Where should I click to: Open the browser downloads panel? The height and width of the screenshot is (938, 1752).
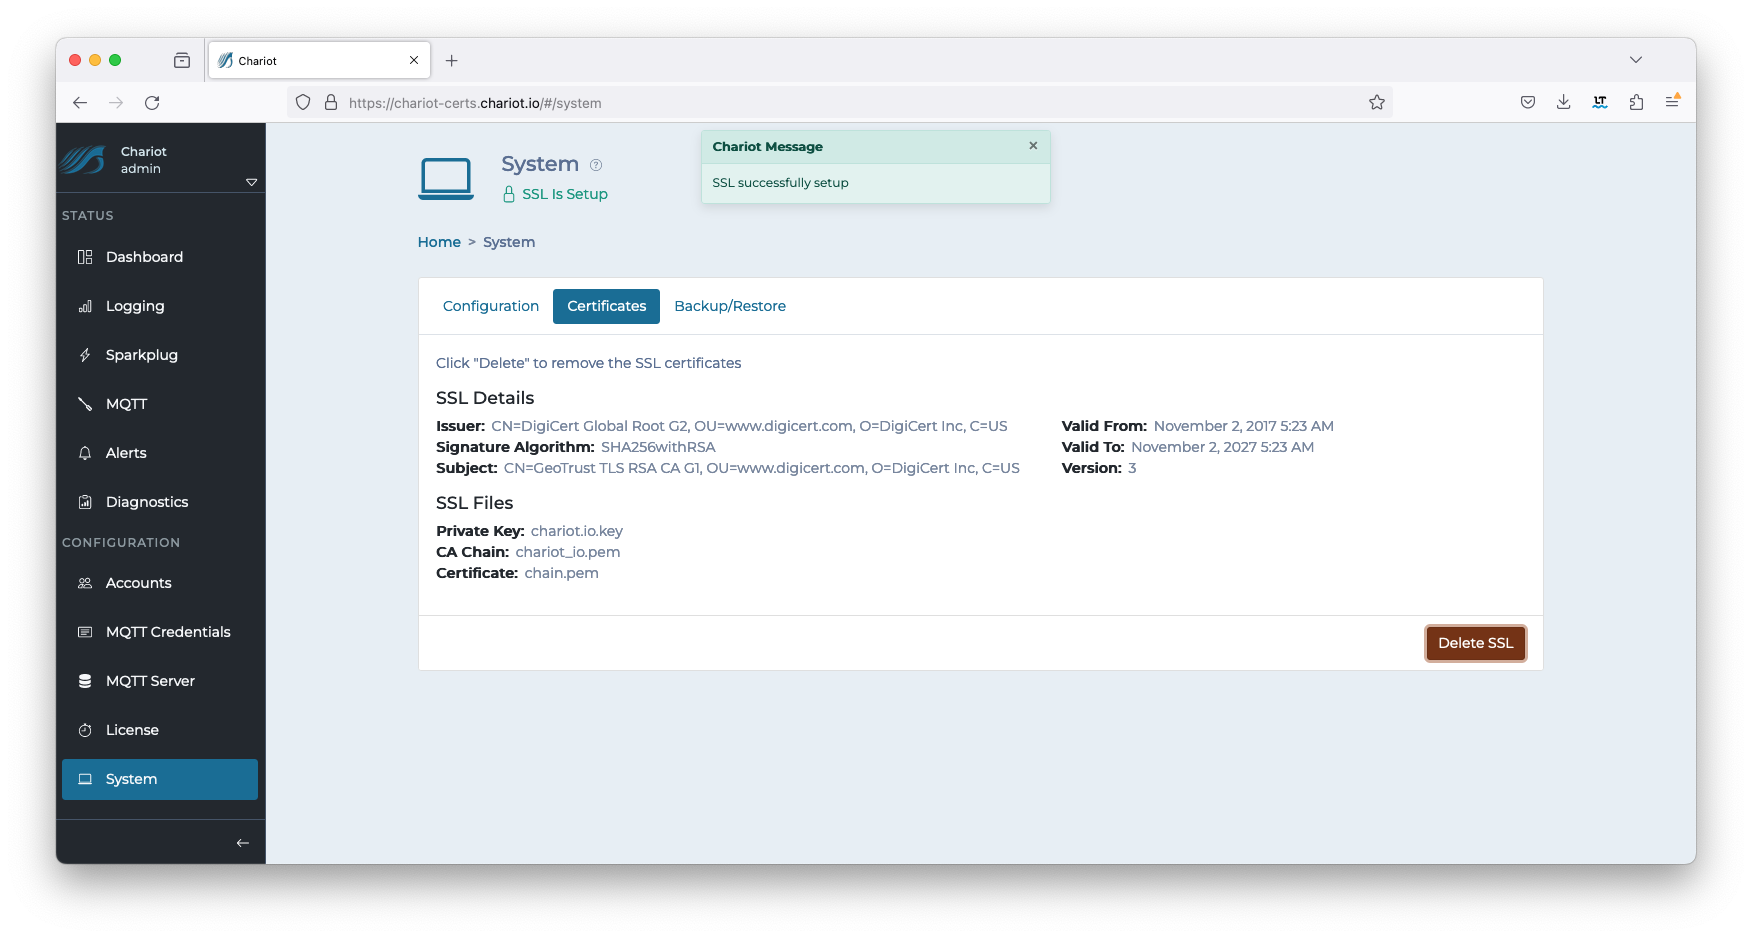click(x=1564, y=102)
